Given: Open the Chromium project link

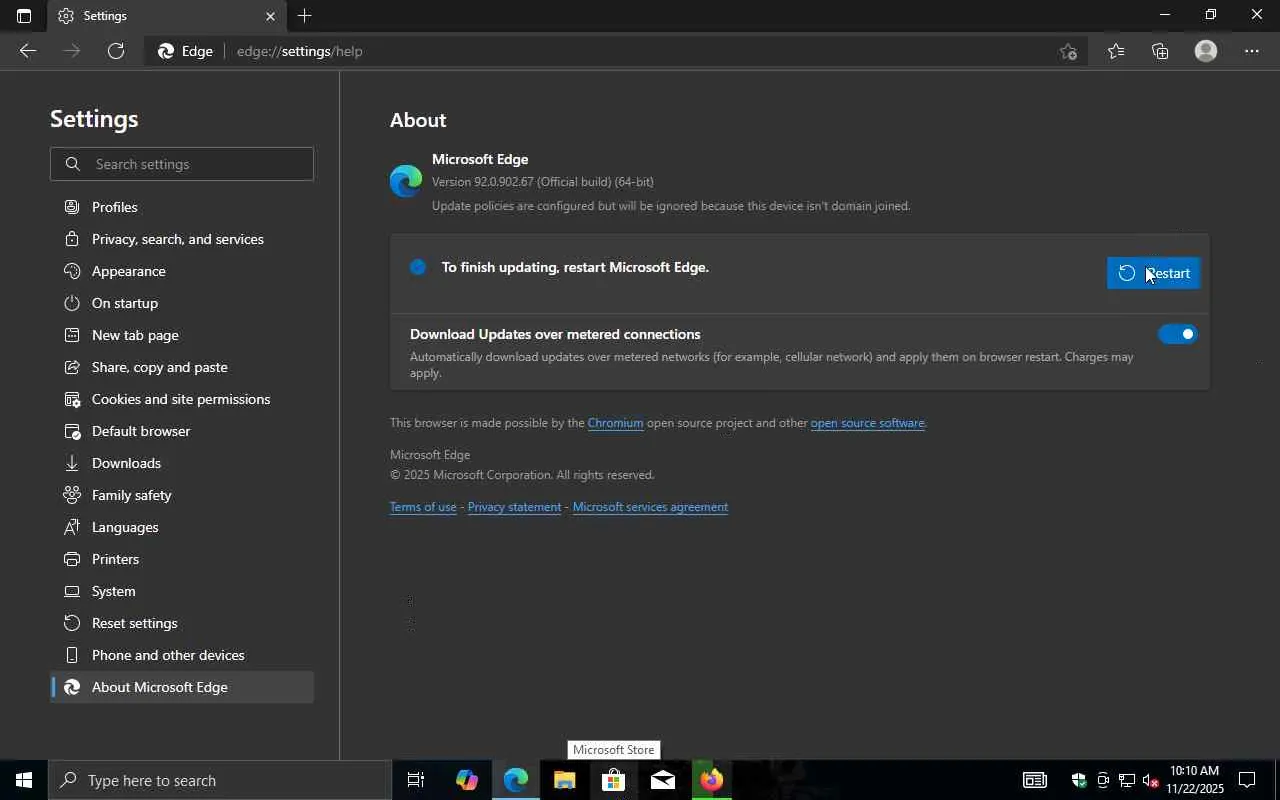Looking at the screenshot, I should [x=615, y=423].
